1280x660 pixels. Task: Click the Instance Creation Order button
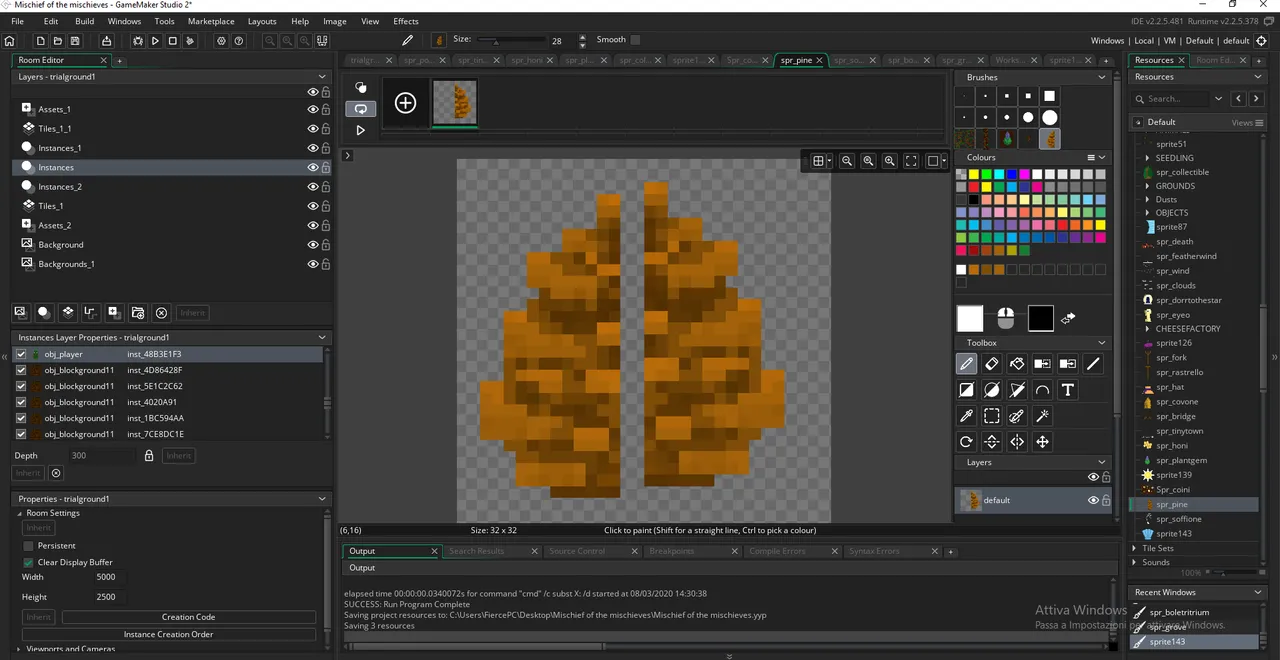click(x=169, y=634)
